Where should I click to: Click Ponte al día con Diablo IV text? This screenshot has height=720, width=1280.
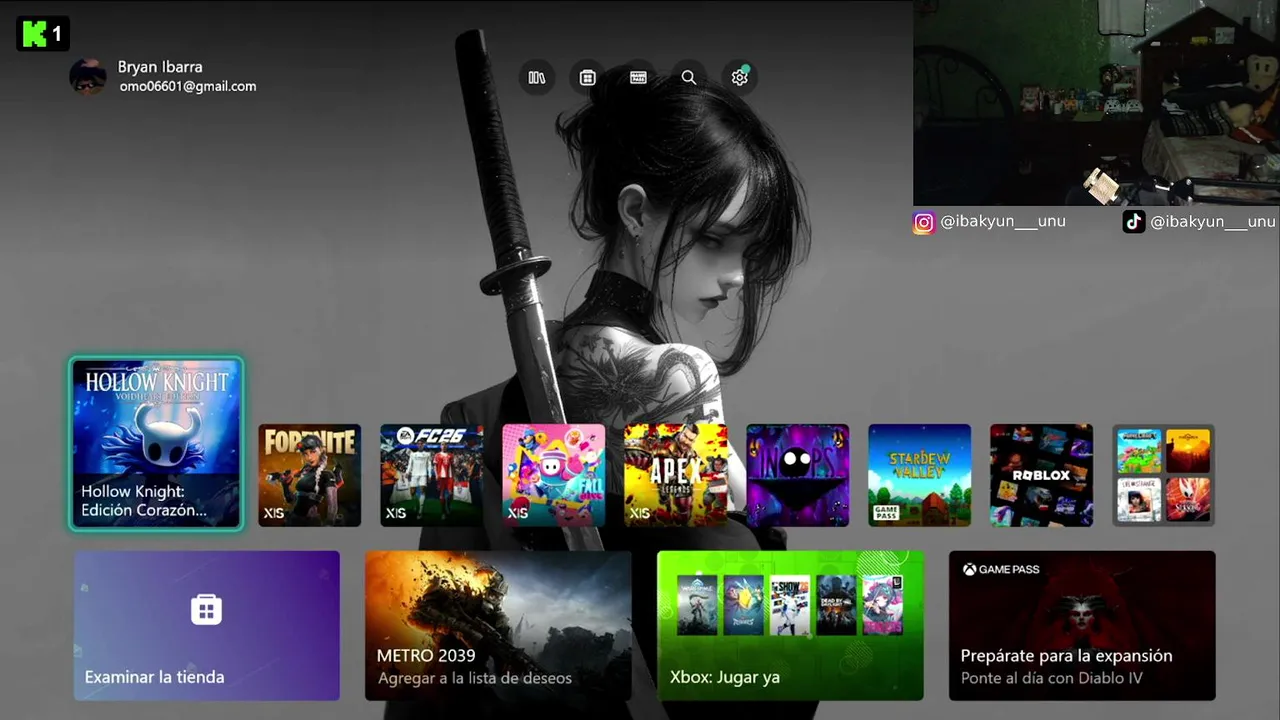point(1052,678)
